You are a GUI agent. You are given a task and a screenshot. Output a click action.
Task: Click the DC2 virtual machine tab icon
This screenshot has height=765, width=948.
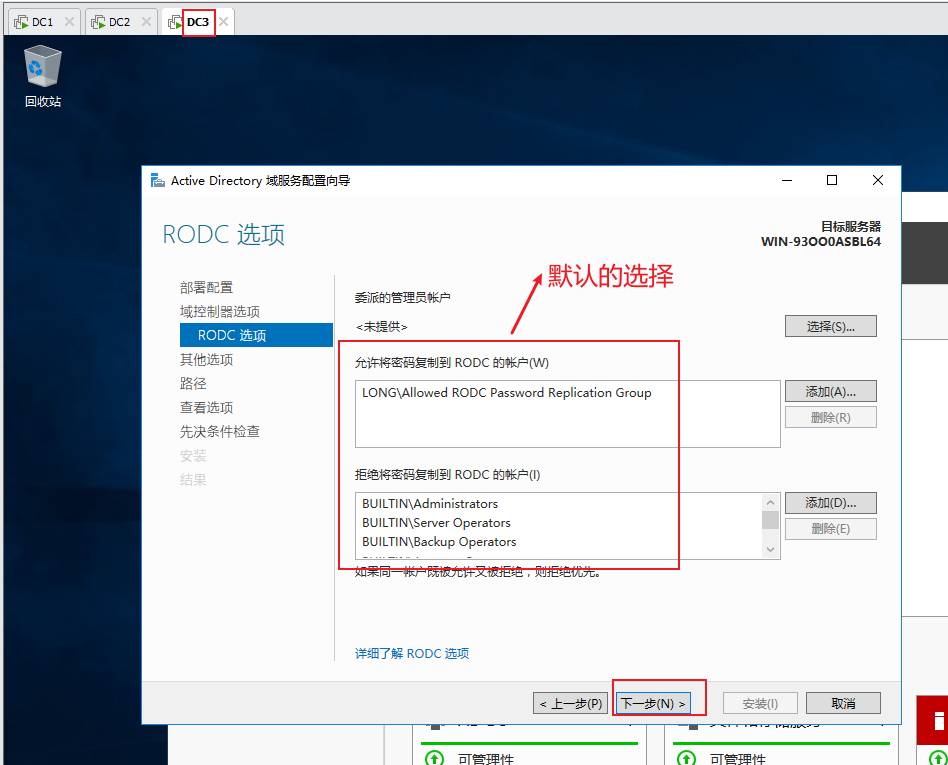[98, 22]
